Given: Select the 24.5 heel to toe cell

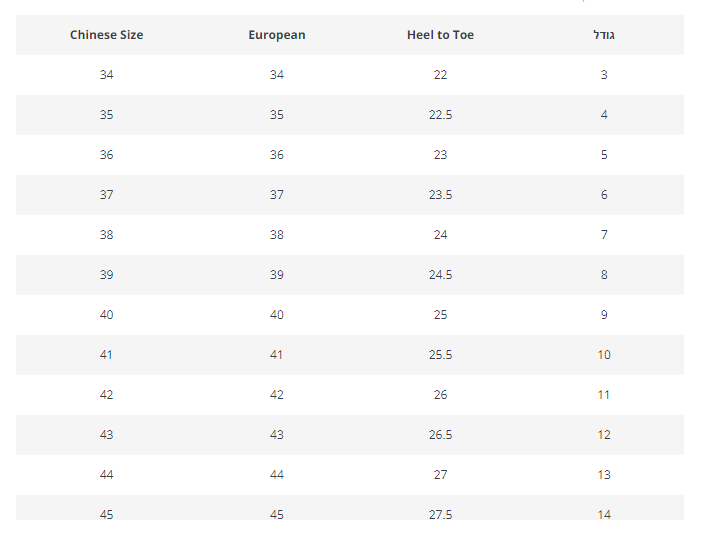Looking at the screenshot, I should (440, 275).
